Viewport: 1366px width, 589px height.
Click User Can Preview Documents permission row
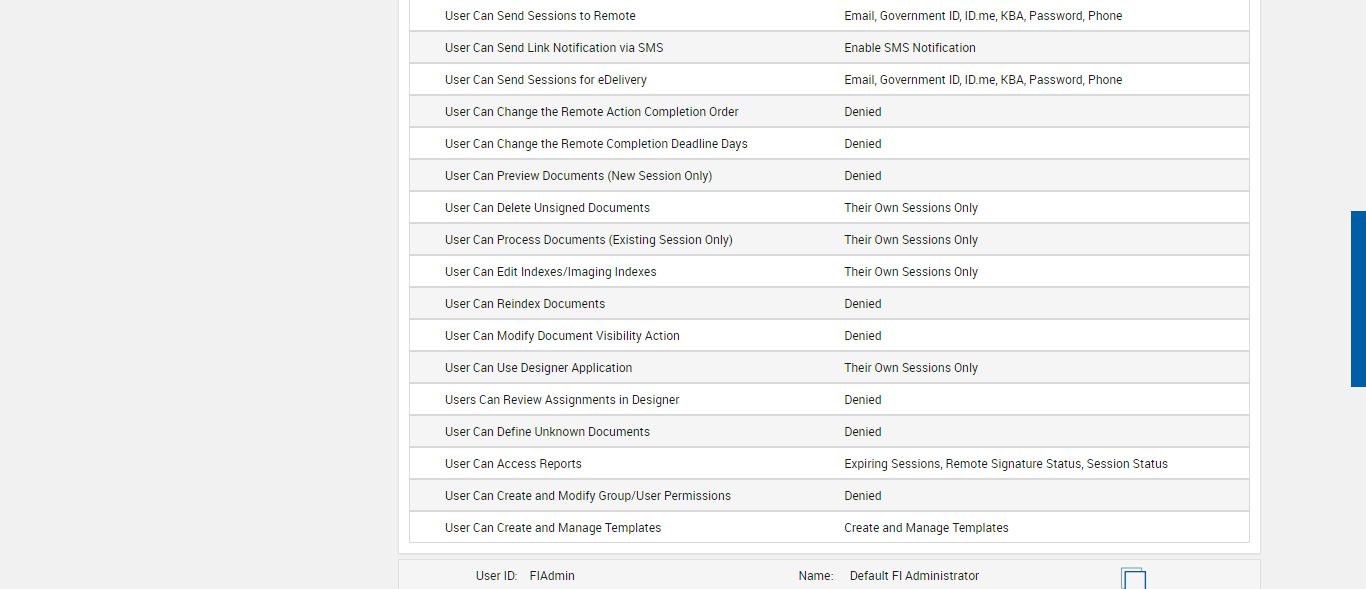coord(578,176)
